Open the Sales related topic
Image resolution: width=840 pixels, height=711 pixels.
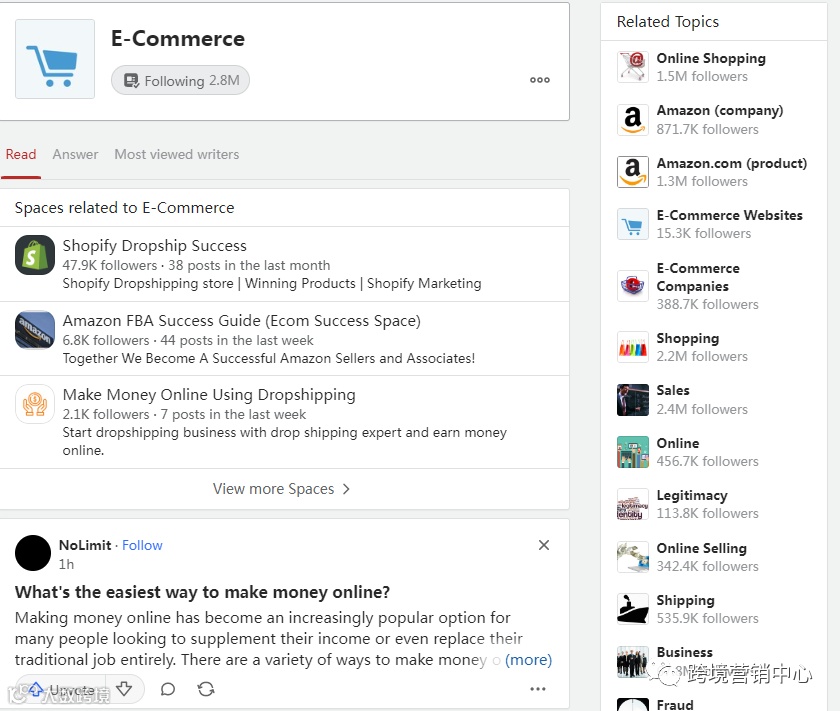(673, 390)
